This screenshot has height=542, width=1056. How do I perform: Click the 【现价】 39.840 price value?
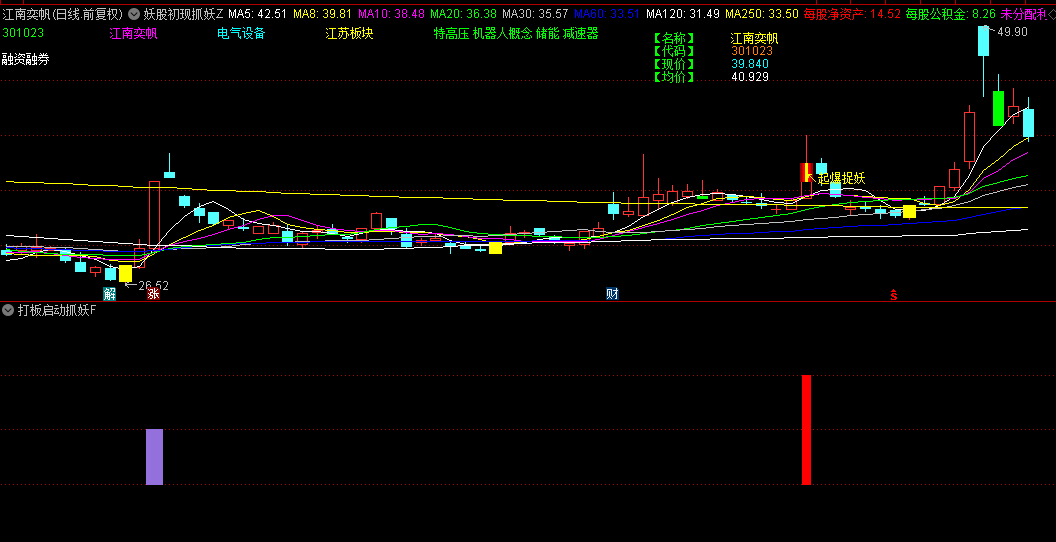coord(750,64)
